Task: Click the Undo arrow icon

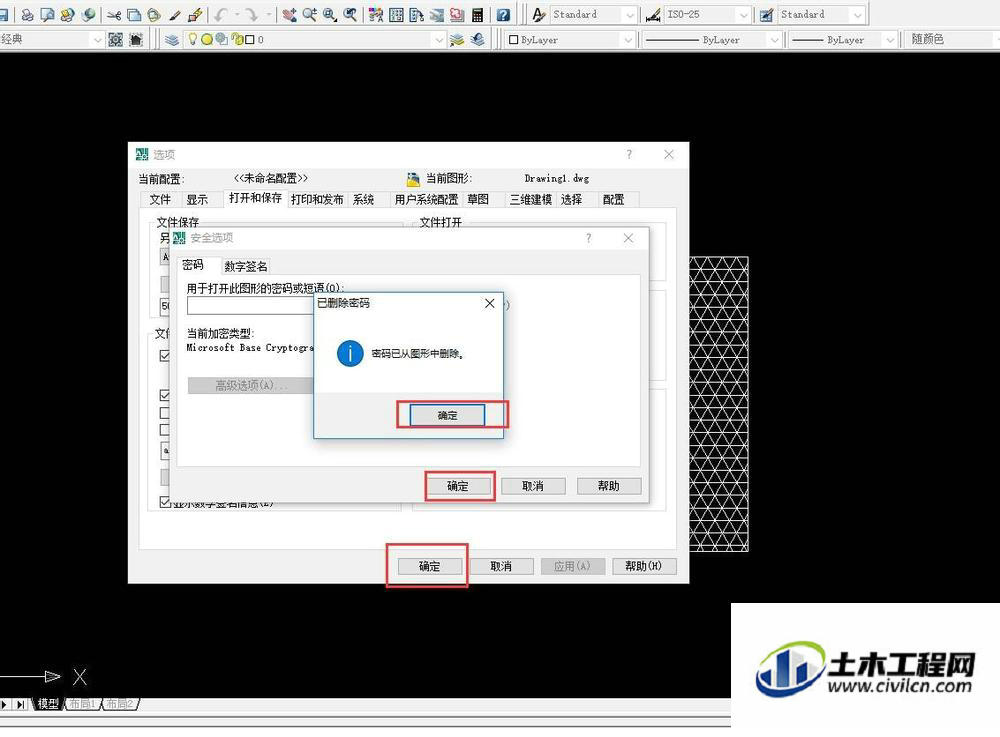Action: (x=221, y=15)
